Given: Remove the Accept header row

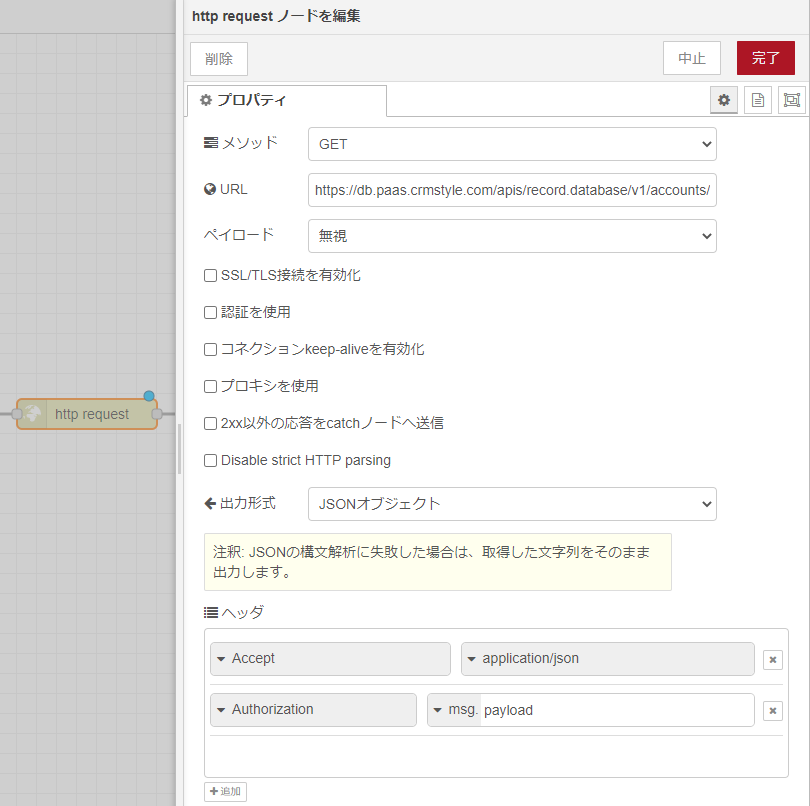Looking at the screenshot, I should click(773, 659).
